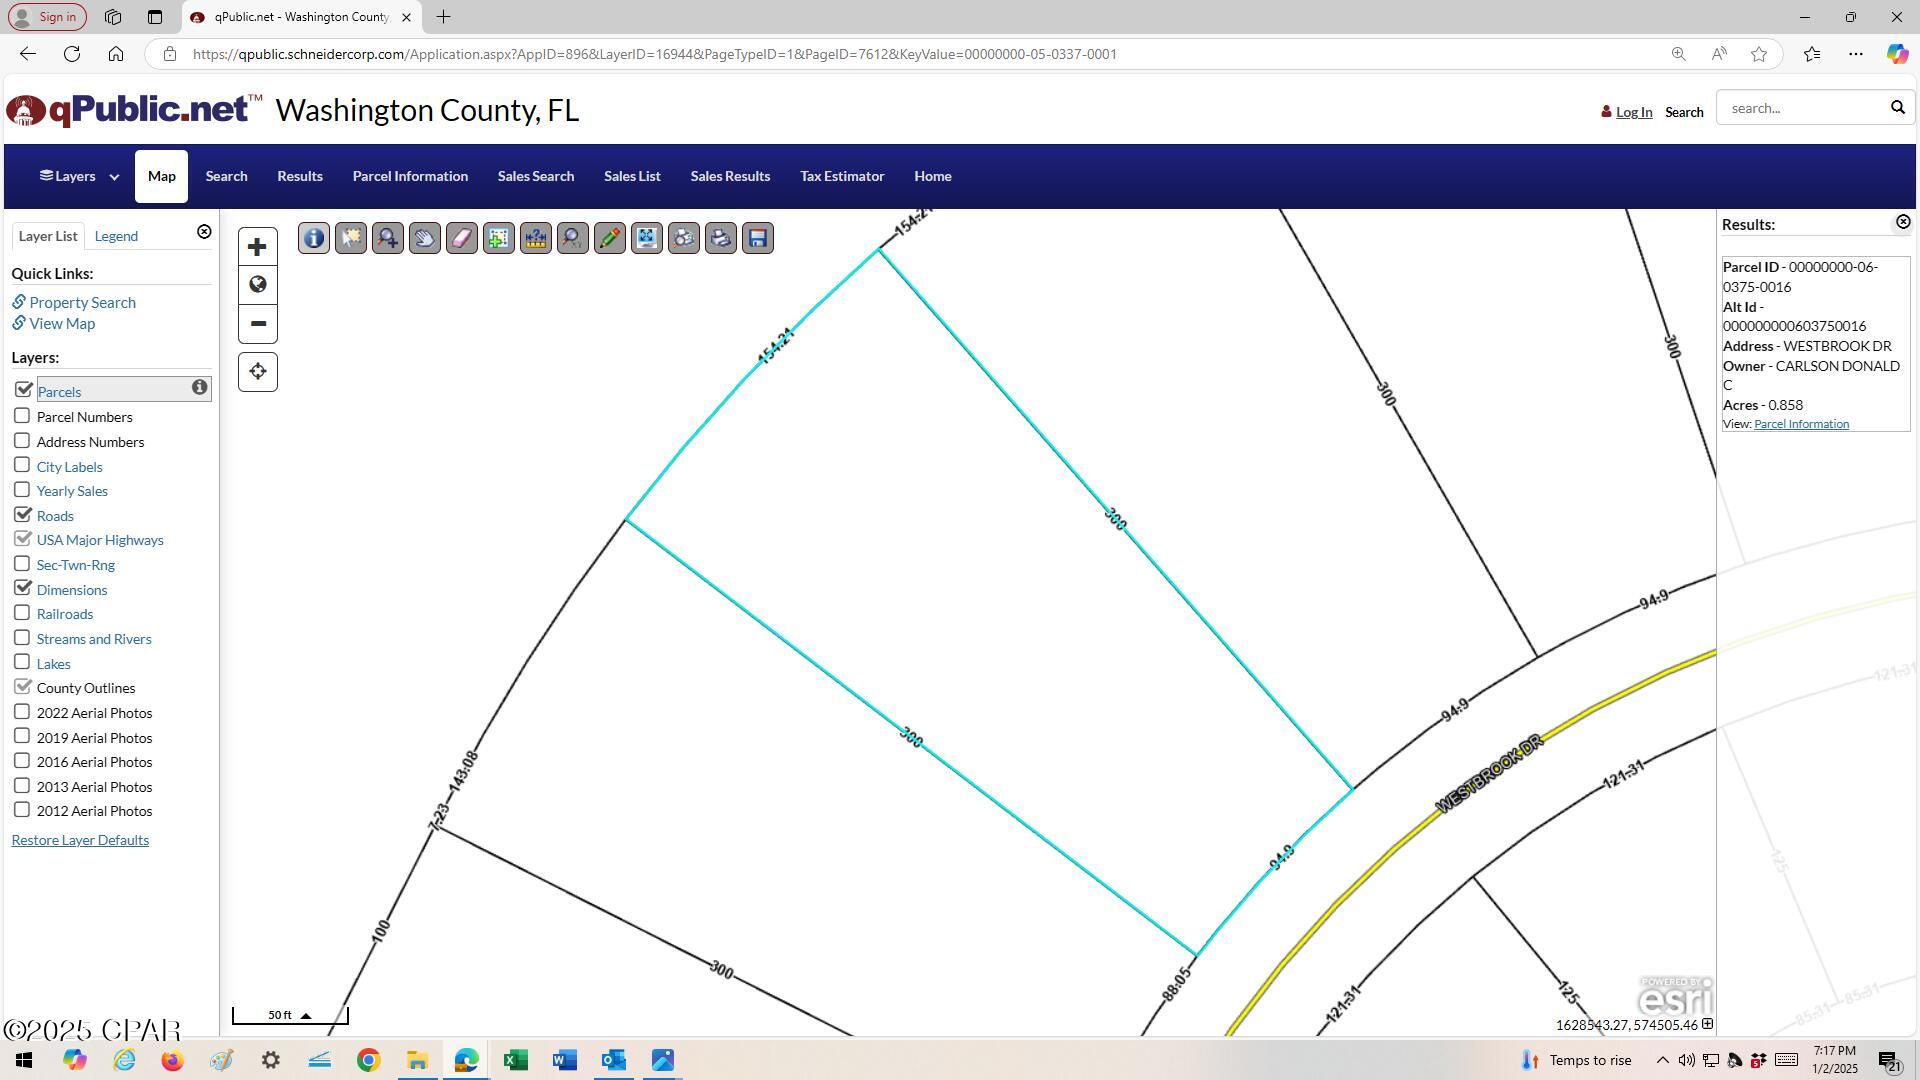Enable the Parcel Numbers layer checkbox
Image resolution: width=1920 pixels, height=1080 pixels.
pos(22,416)
